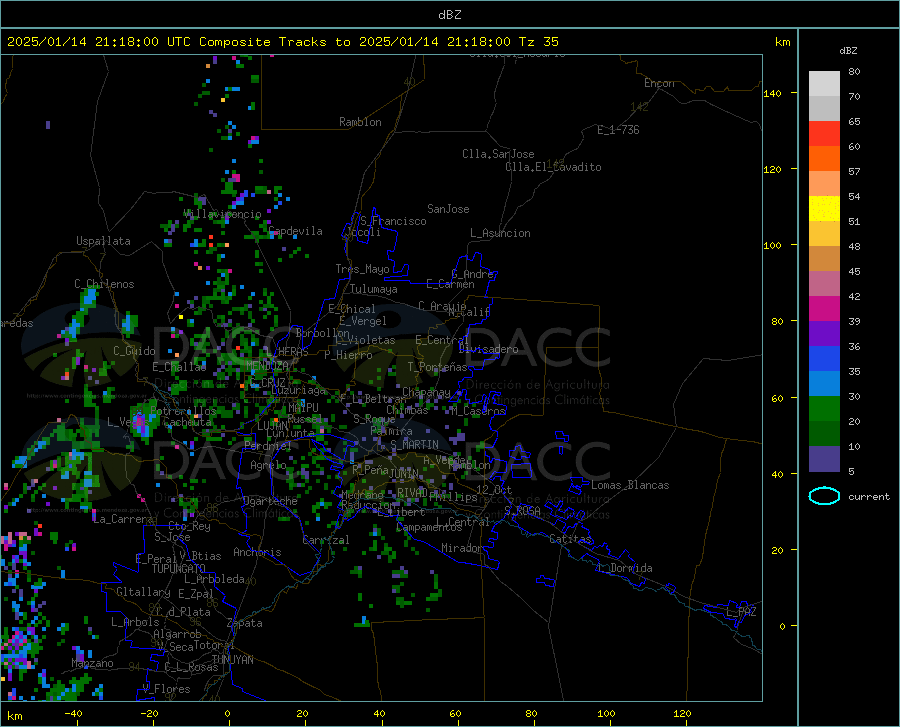900x727 pixels.
Task: Click the 'Manzano' place label
Action: pyautogui.click(x=92, y=663)
